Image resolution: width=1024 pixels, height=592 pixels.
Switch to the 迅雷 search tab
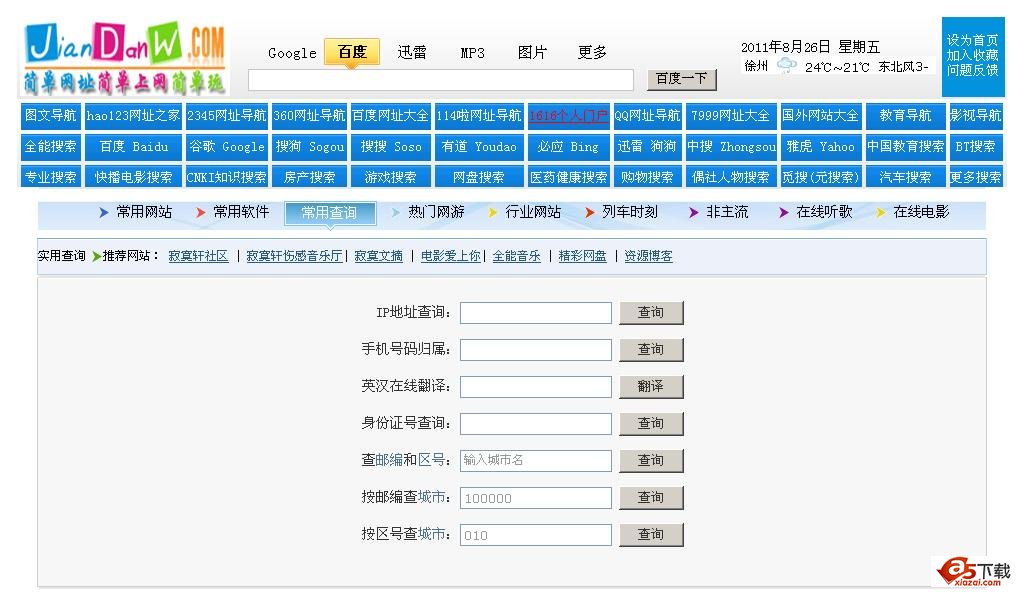pos(412,52)
